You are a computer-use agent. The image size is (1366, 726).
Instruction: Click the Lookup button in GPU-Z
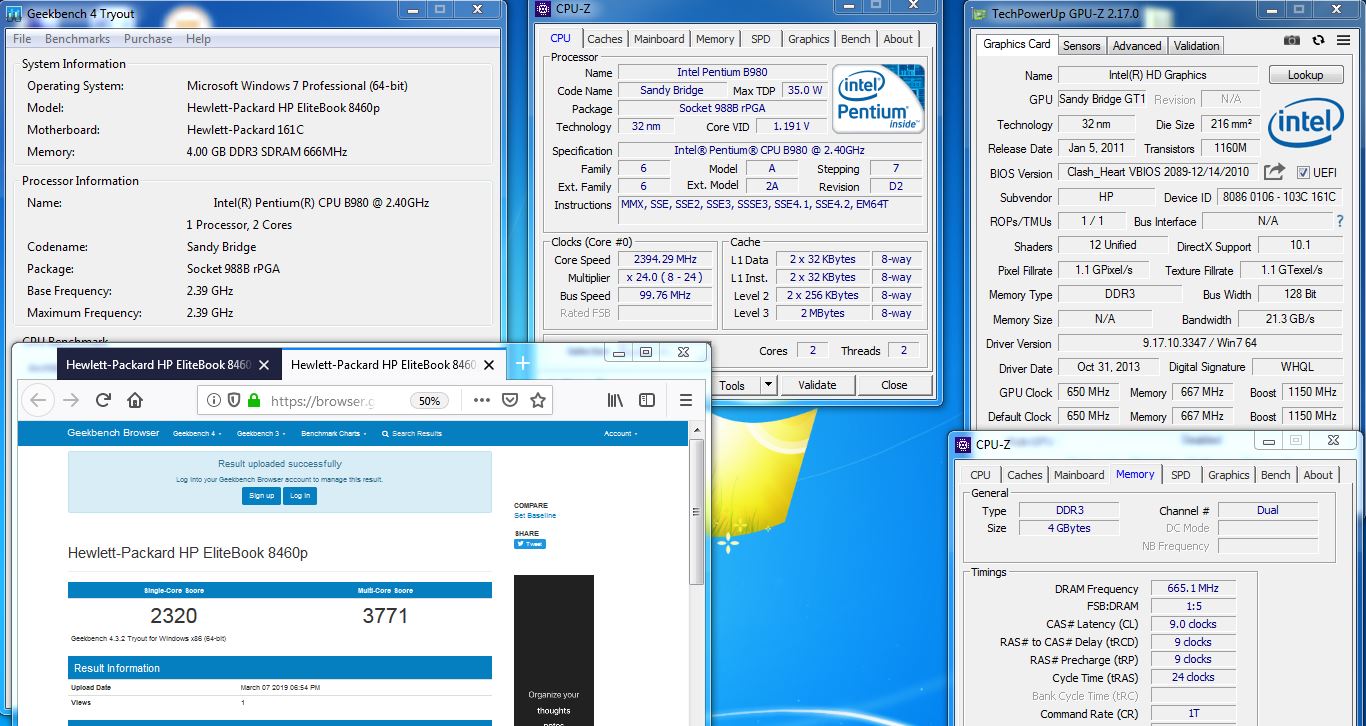(x=1305, y=75)
